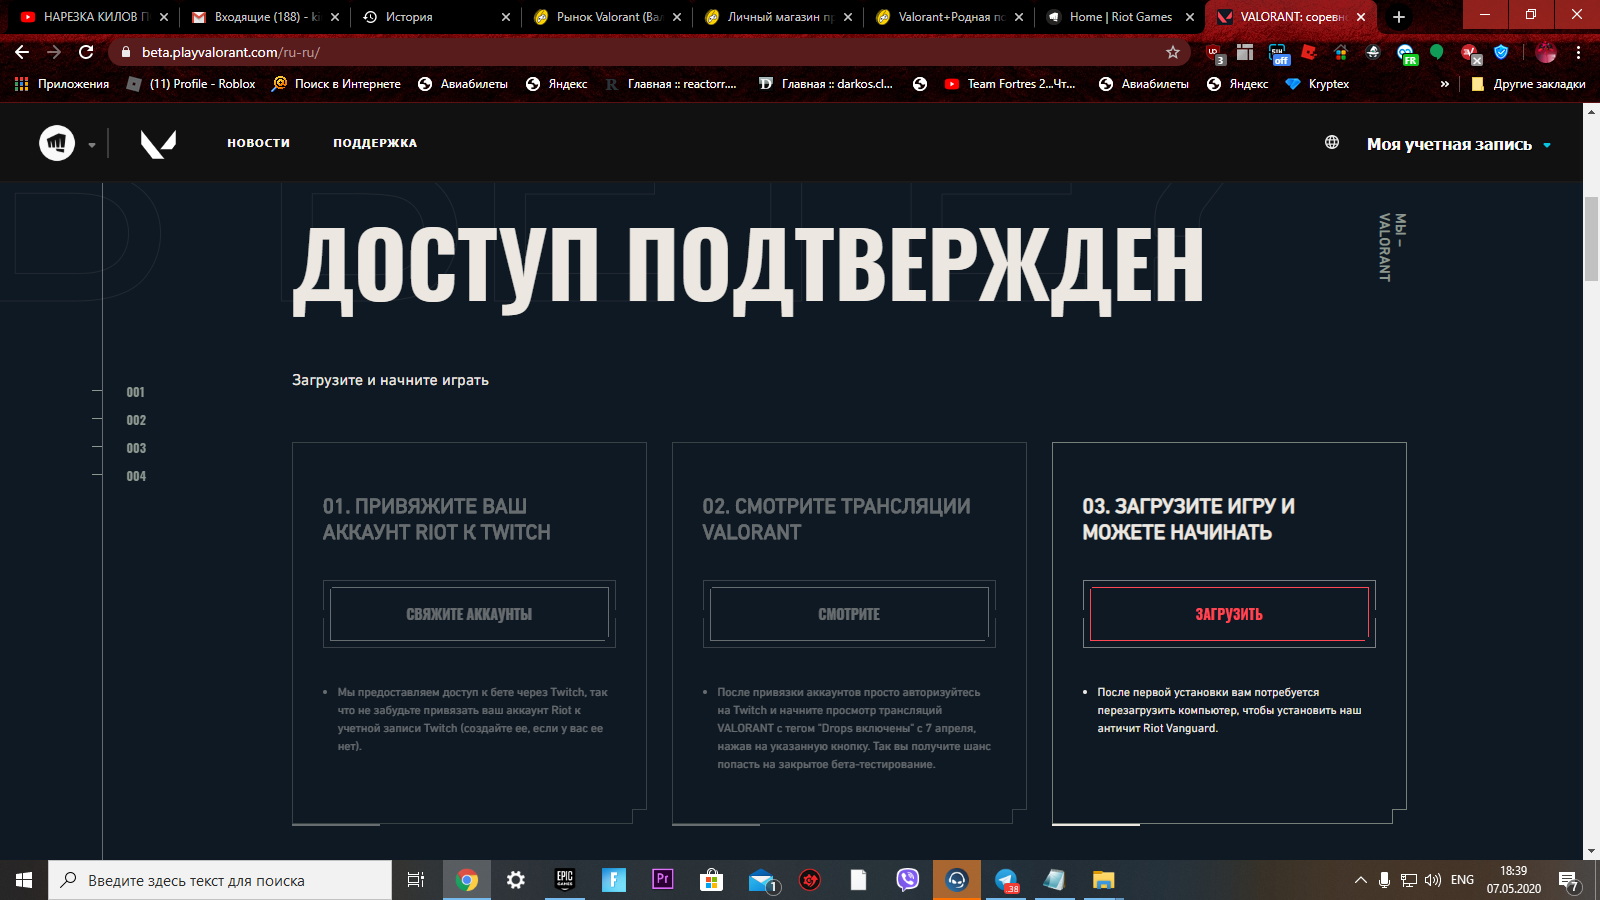1600x900 pixels.
Task: Click the red ЗАГРУЗИТЬ download button
Action: pyautogui.click(x=1229, y=614)
